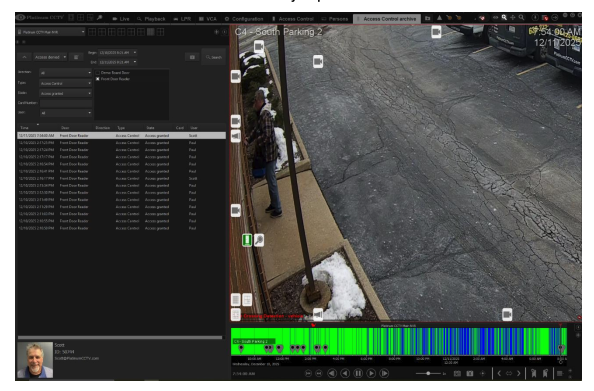Image resolution: width=594 pixels, height=391 pixels.
Task: Select the highlighted filled layout grid option
Action: [x=150, y=32]
